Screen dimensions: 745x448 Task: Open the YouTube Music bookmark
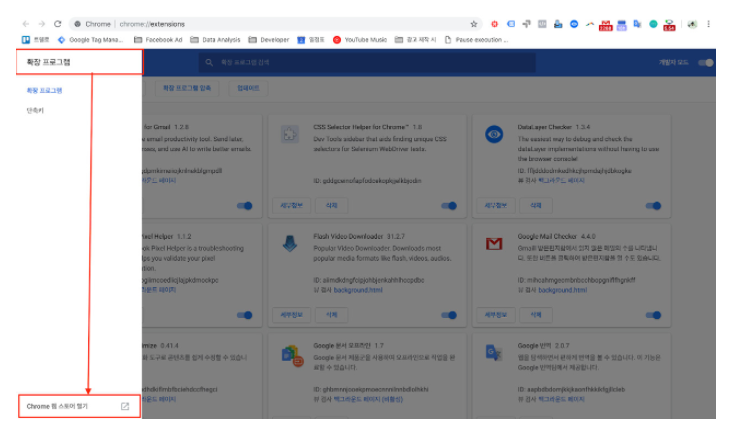point(360,40)
